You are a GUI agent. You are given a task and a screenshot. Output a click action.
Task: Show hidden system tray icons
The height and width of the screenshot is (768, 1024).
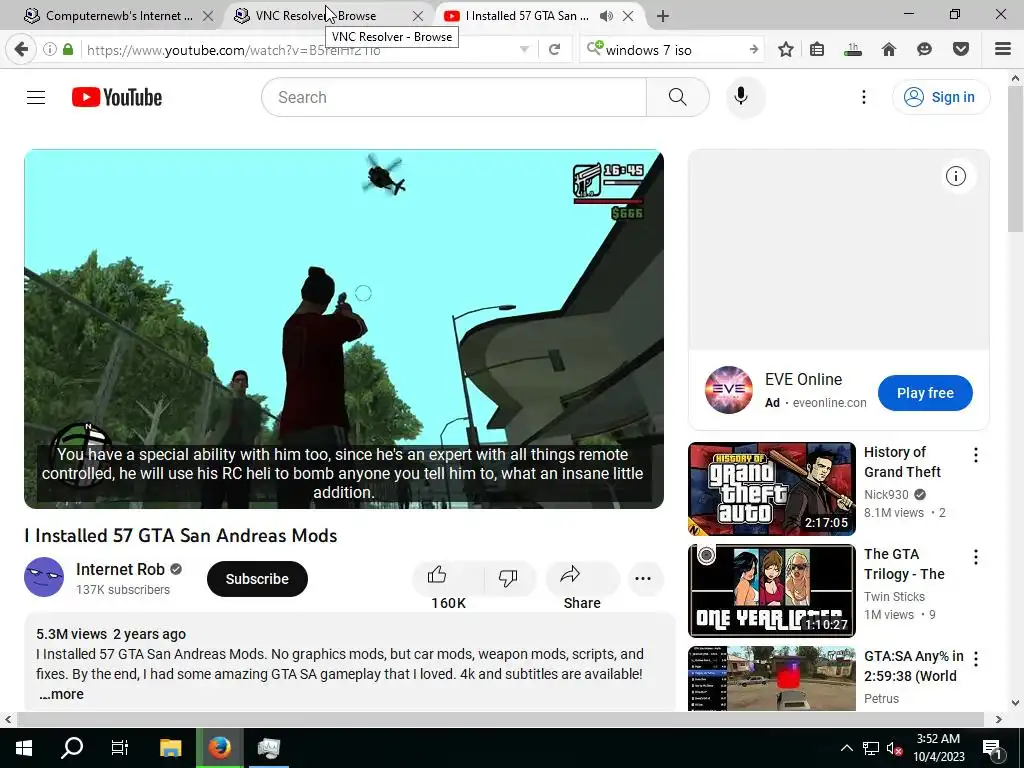pyautogui.click(x=846, y=748)
